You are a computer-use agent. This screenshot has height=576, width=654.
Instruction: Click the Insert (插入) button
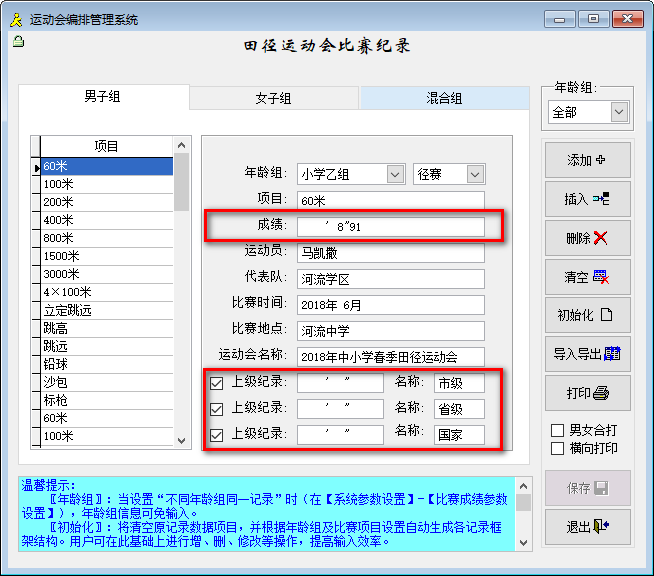587,199
